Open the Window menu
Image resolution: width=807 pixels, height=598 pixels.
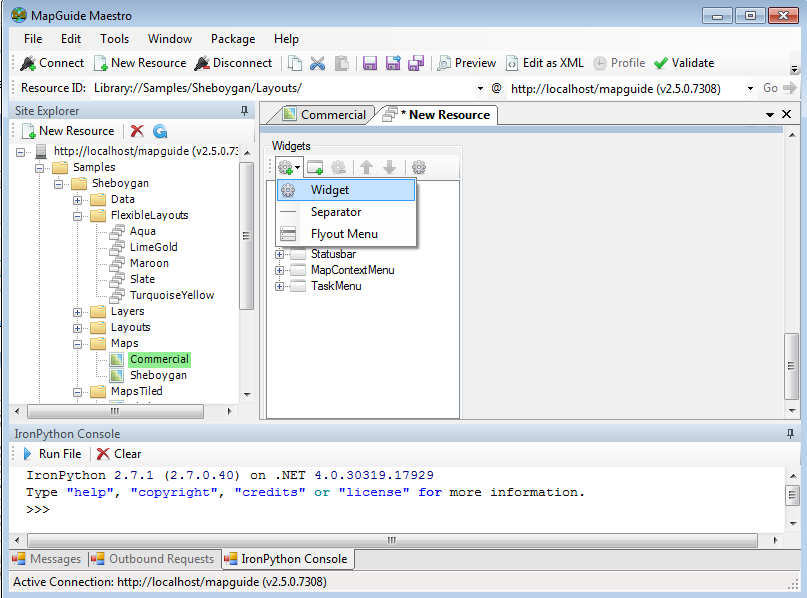pos(170,39)
